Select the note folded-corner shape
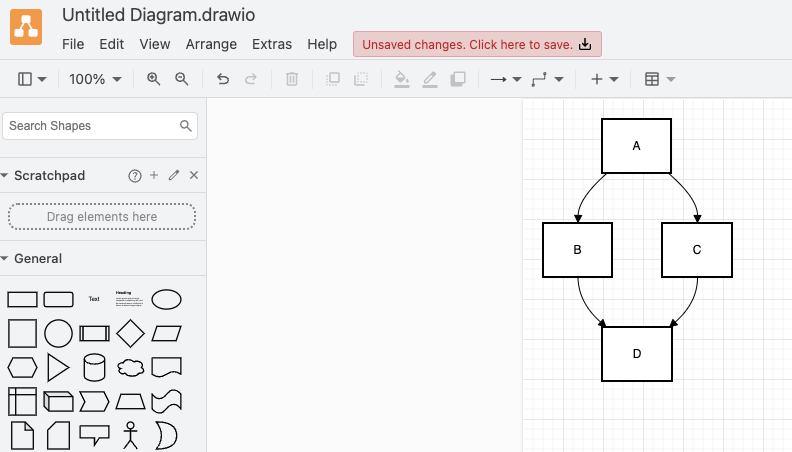Screen dimensions: 792x452 point(22,436)
